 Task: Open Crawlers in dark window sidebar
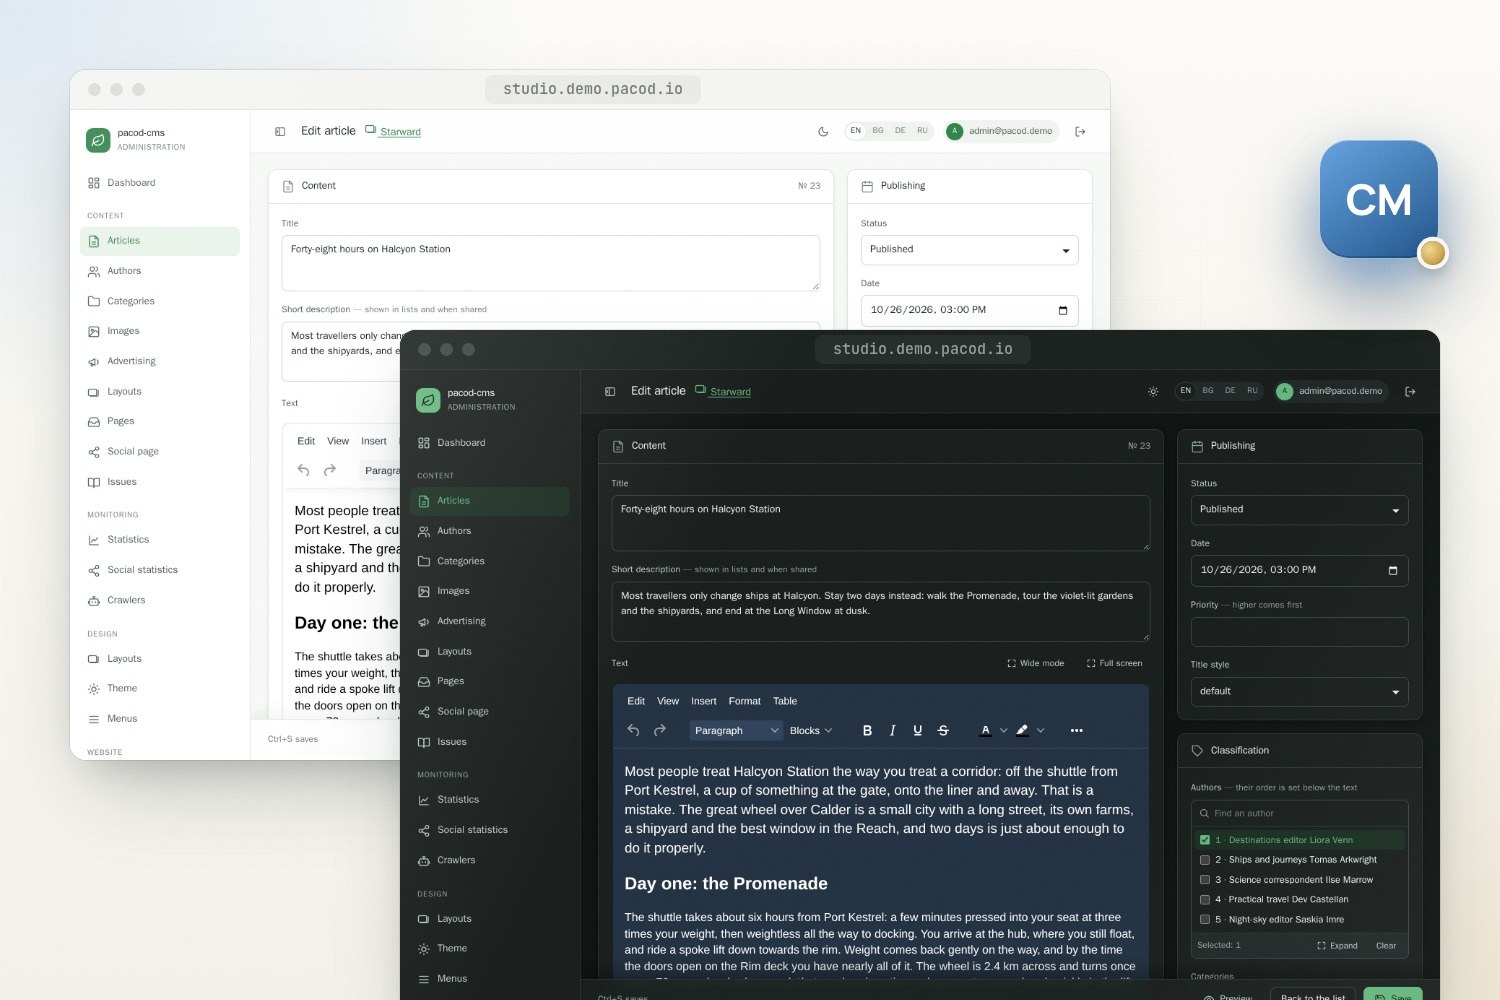490,860
